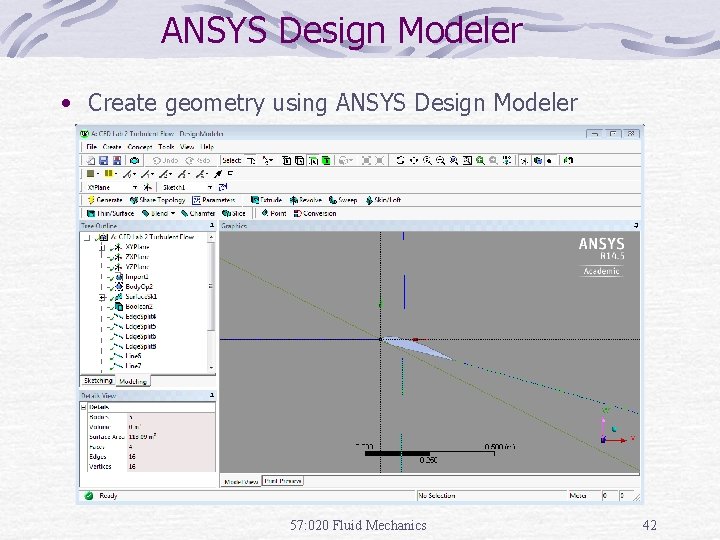The width and height of the screenshot is (720, 540).
Task: Select the Revolve feature tool
Action: pyautogui.click(x=305, y=200)
